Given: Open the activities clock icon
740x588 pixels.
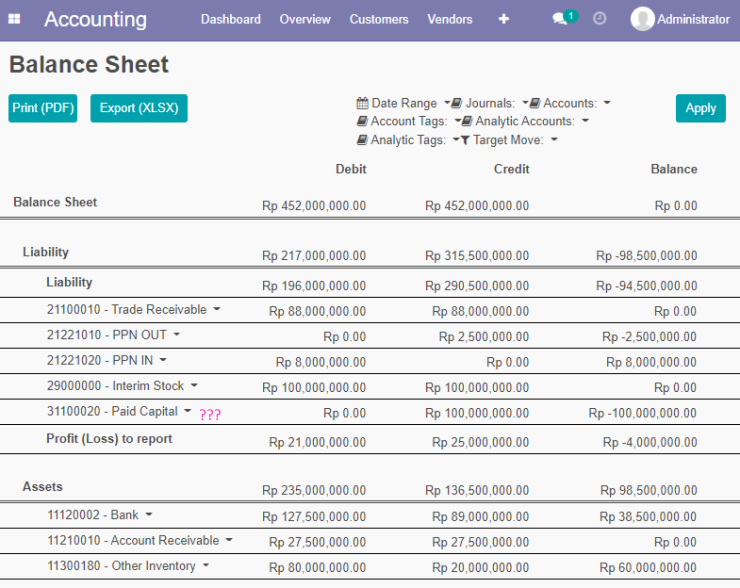Looking at the screenshot, I should click(599, 19).
